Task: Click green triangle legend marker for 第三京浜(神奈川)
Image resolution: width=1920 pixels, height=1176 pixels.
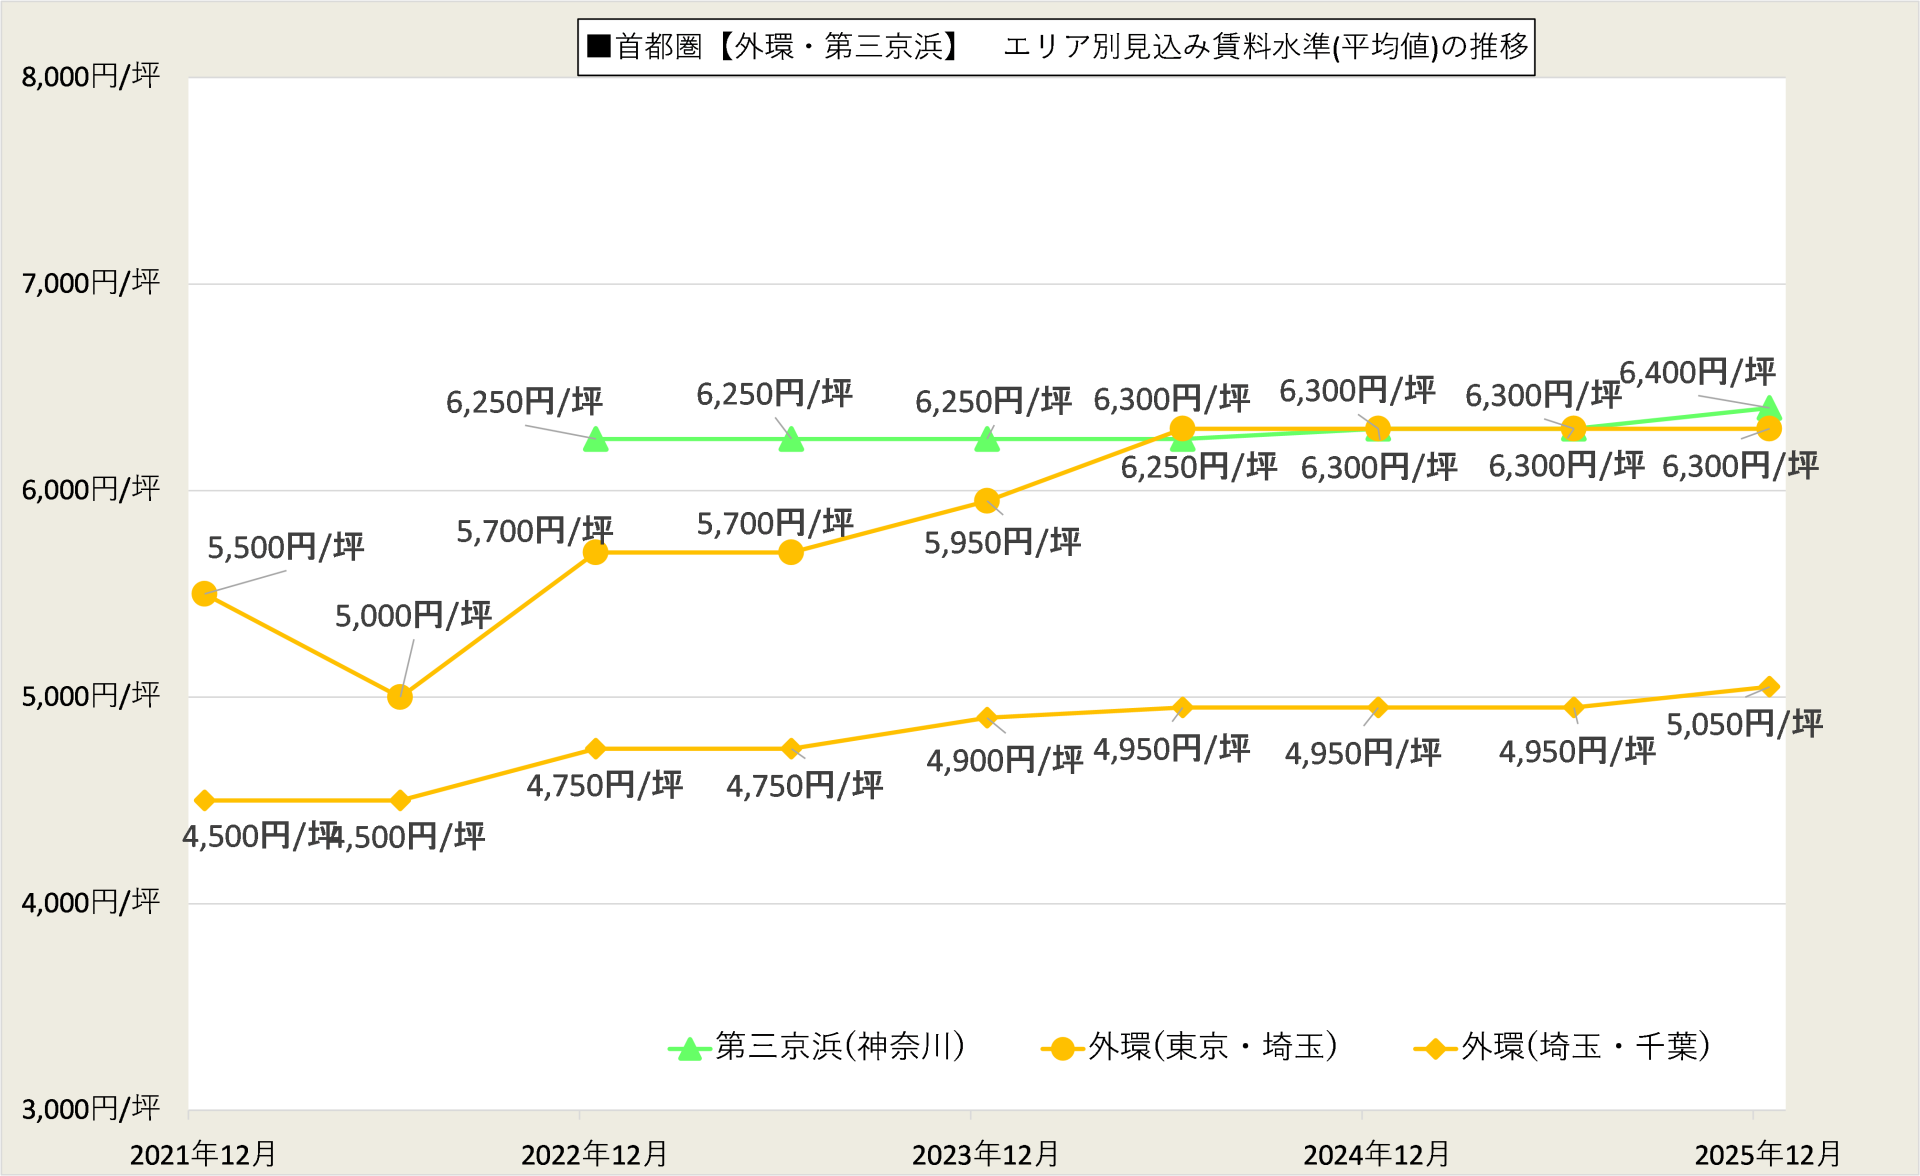Action: pos(689,1049)
